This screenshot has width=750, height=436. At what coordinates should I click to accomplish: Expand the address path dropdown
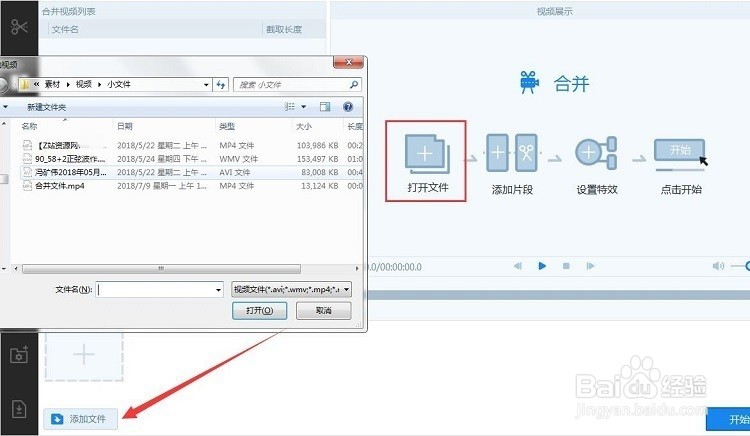(x=206, y=85)
